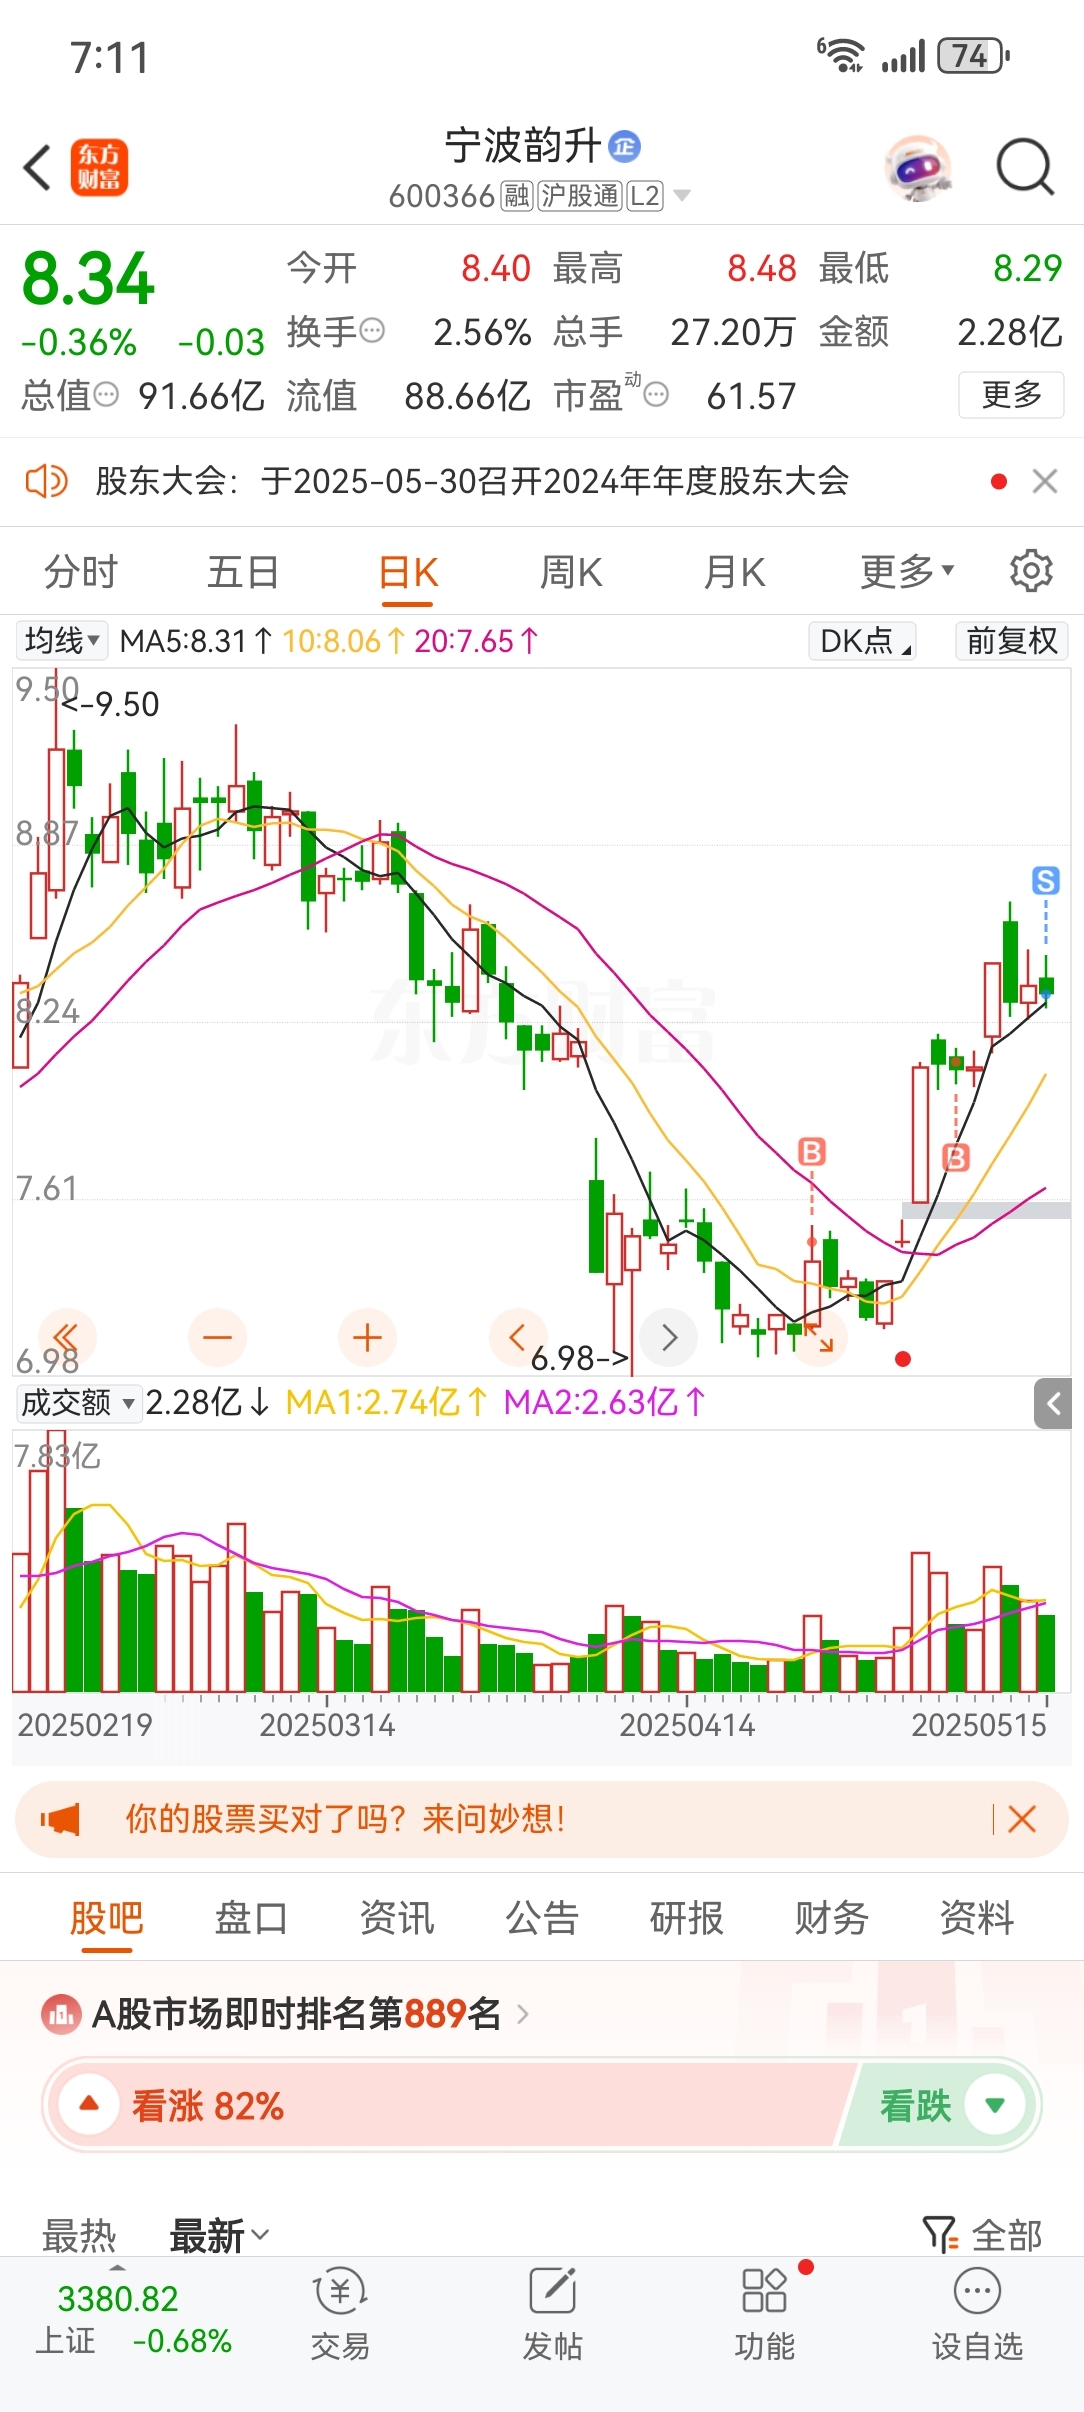Switch to 资料 tab
The image size is (1084, 2412).
tap(977, 1918)
